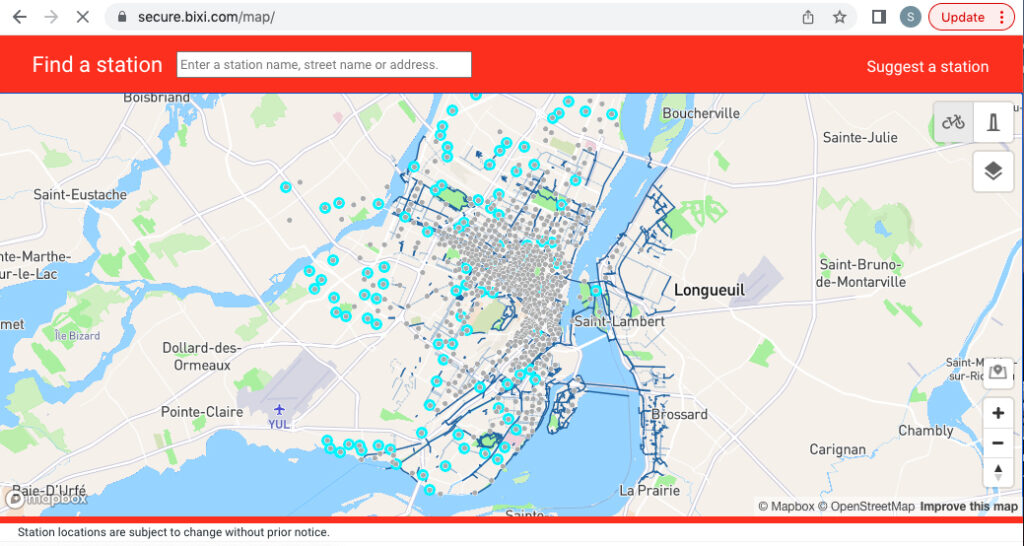Zoom in on the map
The height and width of the screenshot is (546, 1024).
click(x=998, y=413)
